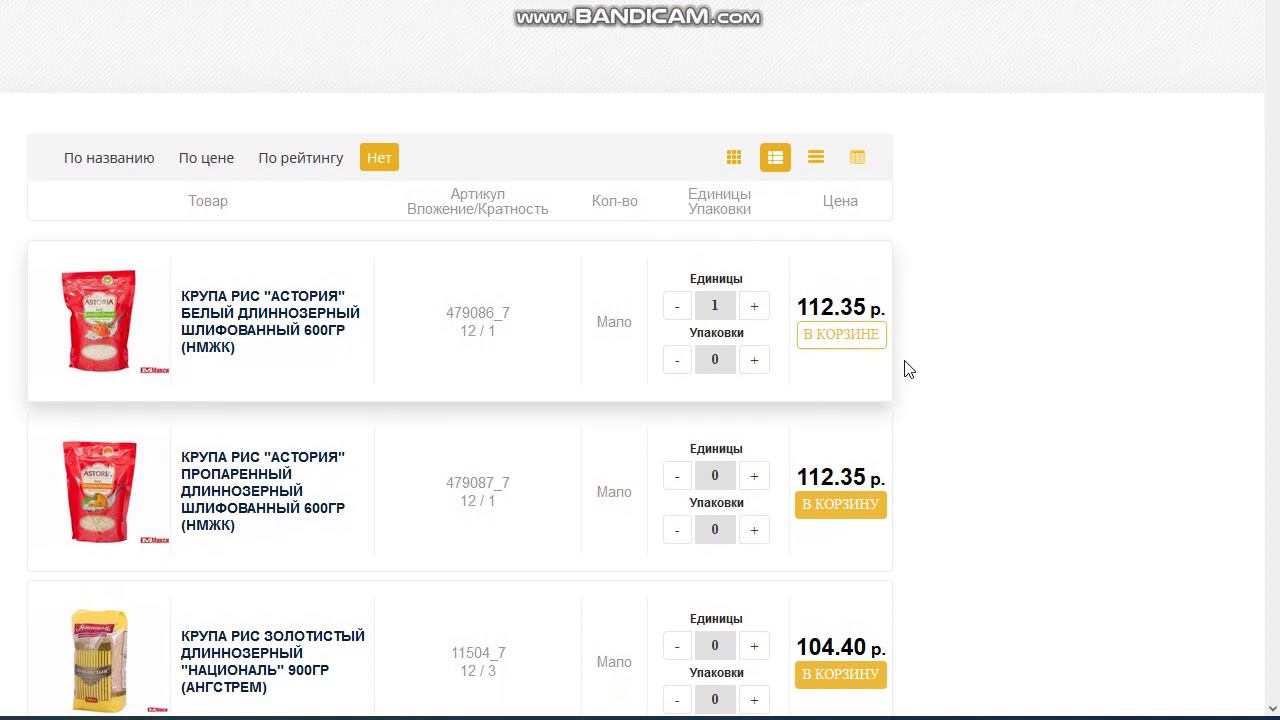Open cart via 'В корзине' button
The image size is (1280, 720).
(841, 334)
